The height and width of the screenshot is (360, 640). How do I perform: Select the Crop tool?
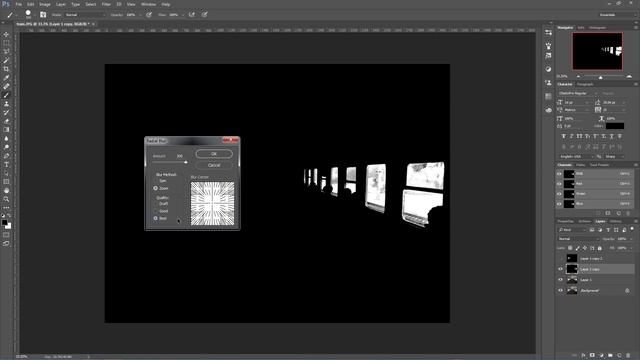pos(6,69)
